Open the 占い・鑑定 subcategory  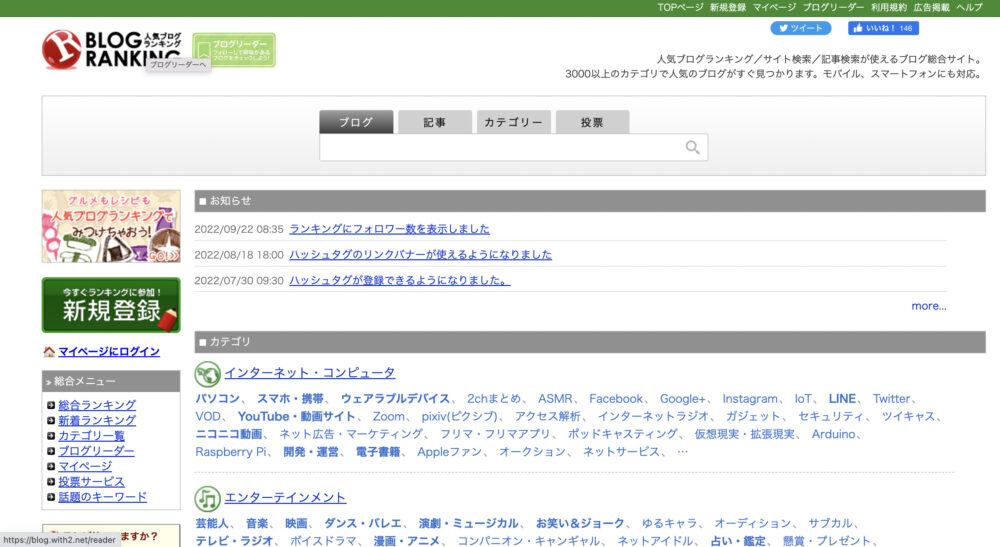pyautogui.click(x=738, y=541)
